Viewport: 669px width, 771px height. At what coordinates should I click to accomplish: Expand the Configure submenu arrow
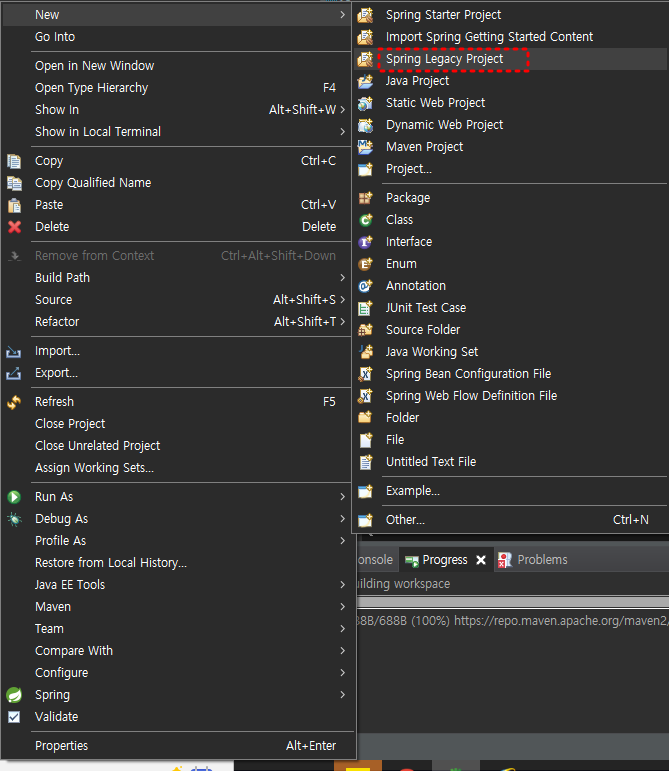coord(343,673)
